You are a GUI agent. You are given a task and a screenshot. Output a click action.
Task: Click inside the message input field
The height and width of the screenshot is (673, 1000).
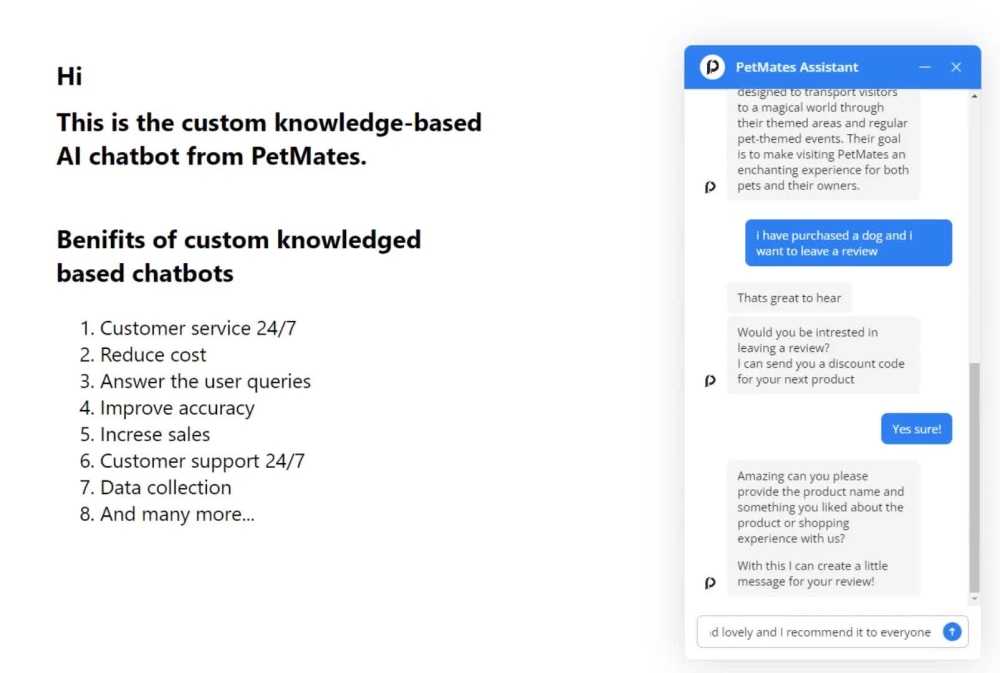[x=820, y=632]
